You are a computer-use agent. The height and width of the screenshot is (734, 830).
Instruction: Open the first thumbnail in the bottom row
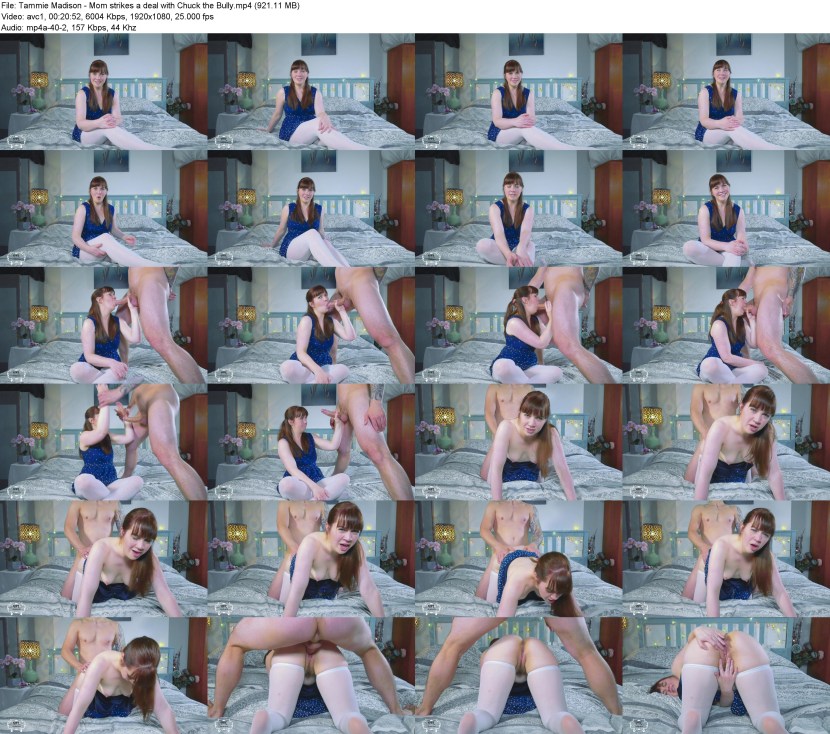click(104, 675)
